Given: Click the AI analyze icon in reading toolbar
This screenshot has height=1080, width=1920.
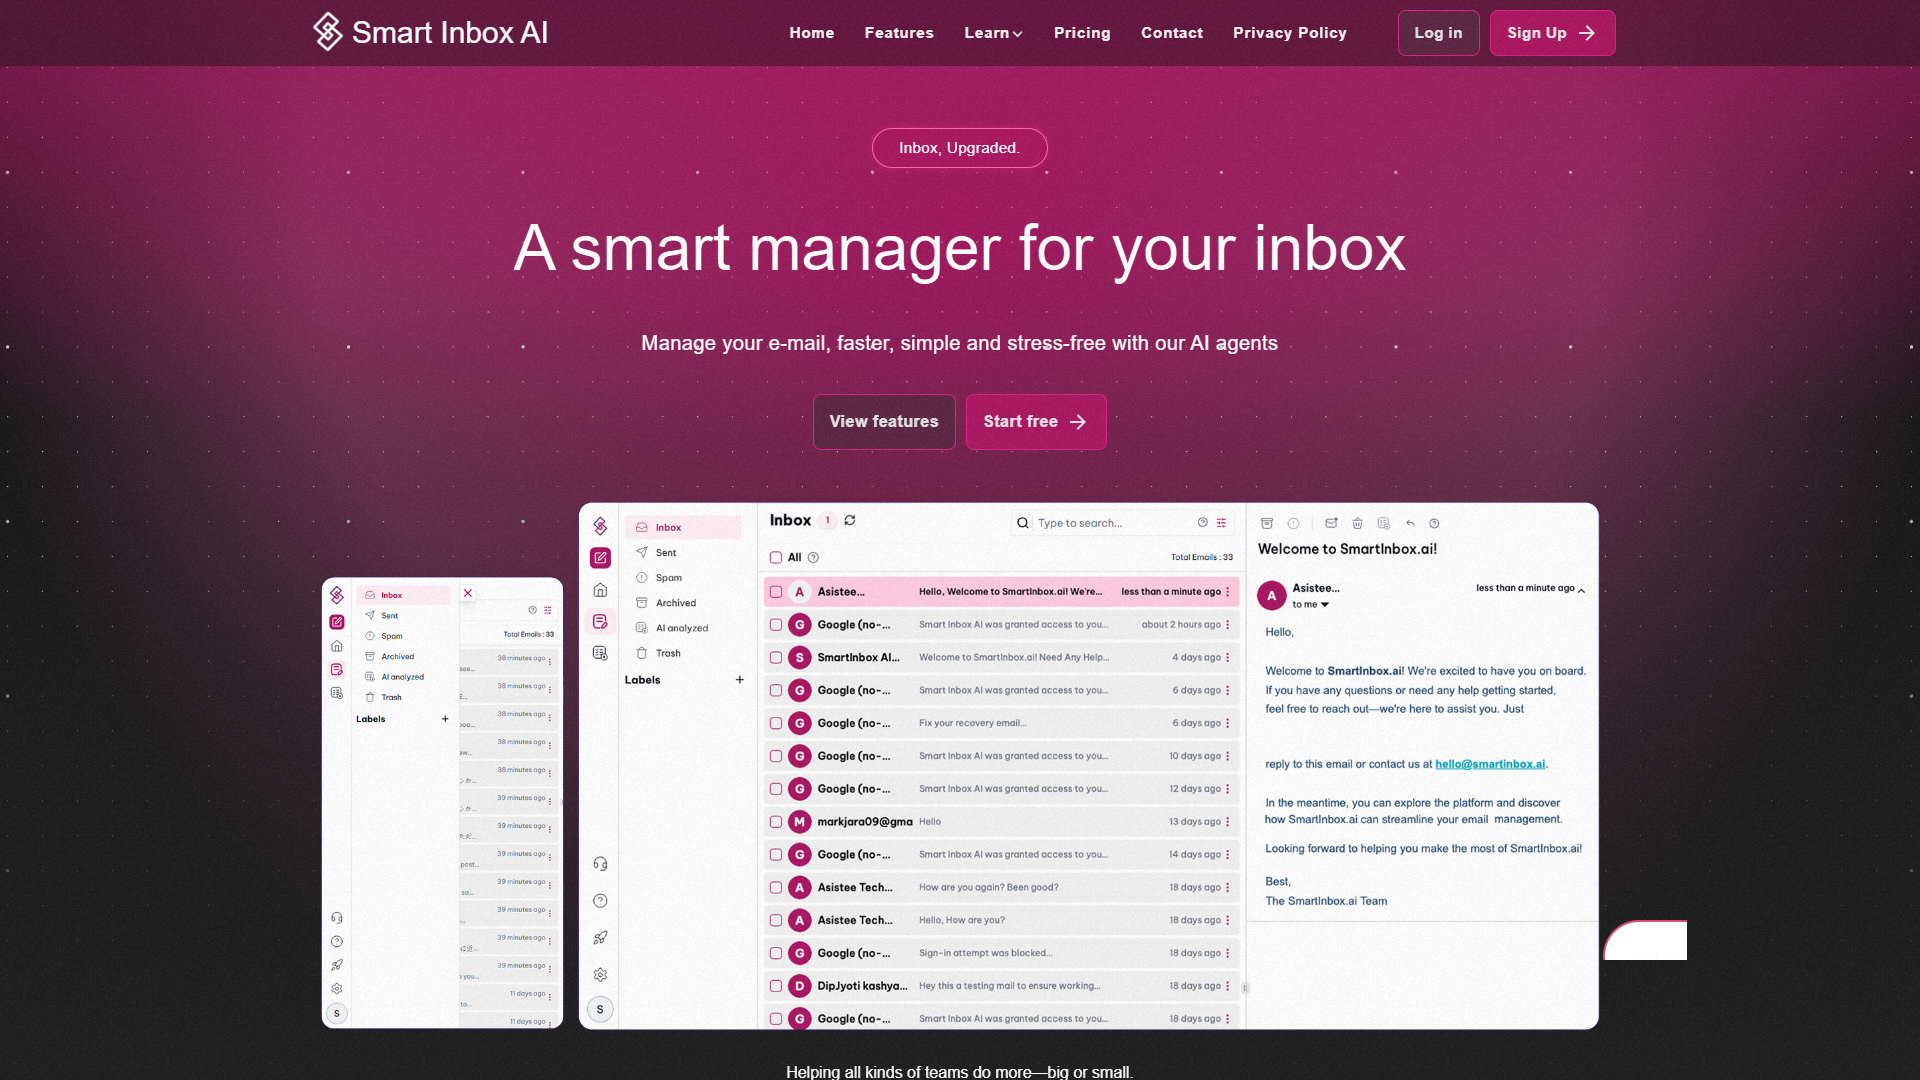Looking at the screenshot, I should point(1384,523).
